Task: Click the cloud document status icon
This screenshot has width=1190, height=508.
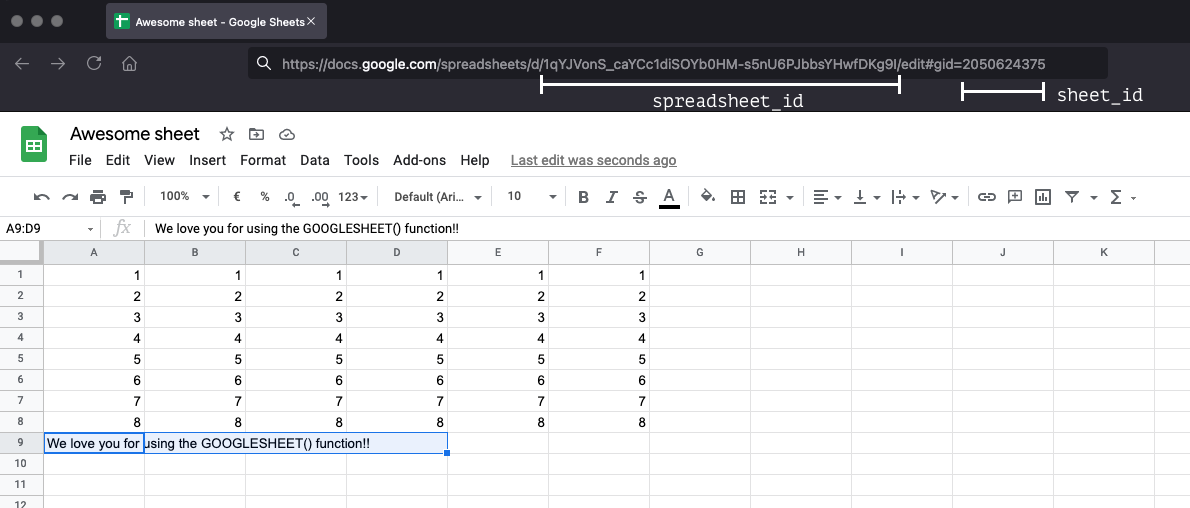Action: [287, 134]
